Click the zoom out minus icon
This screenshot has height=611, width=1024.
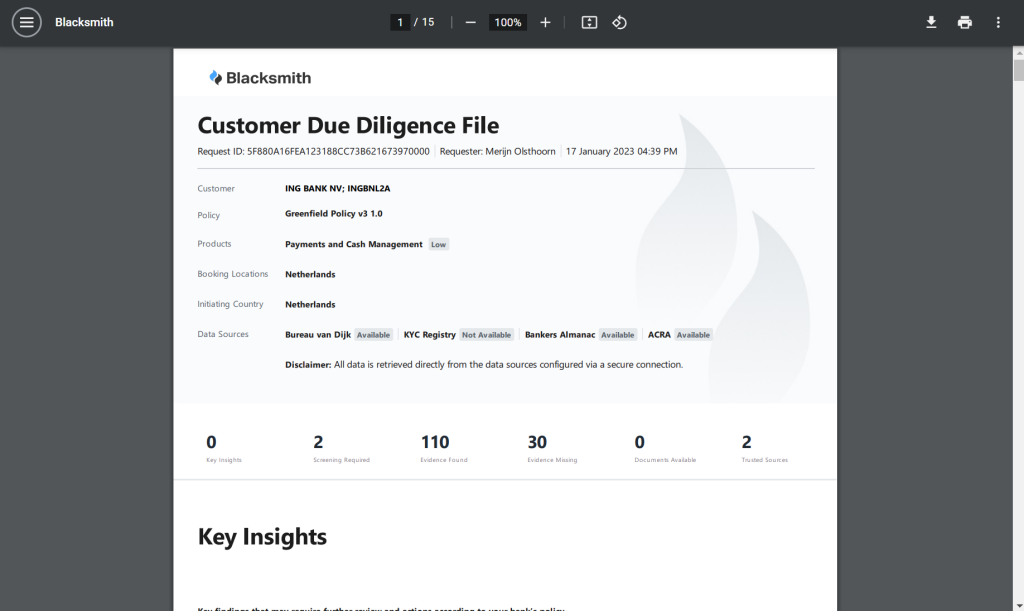click(x=470, y=22)
